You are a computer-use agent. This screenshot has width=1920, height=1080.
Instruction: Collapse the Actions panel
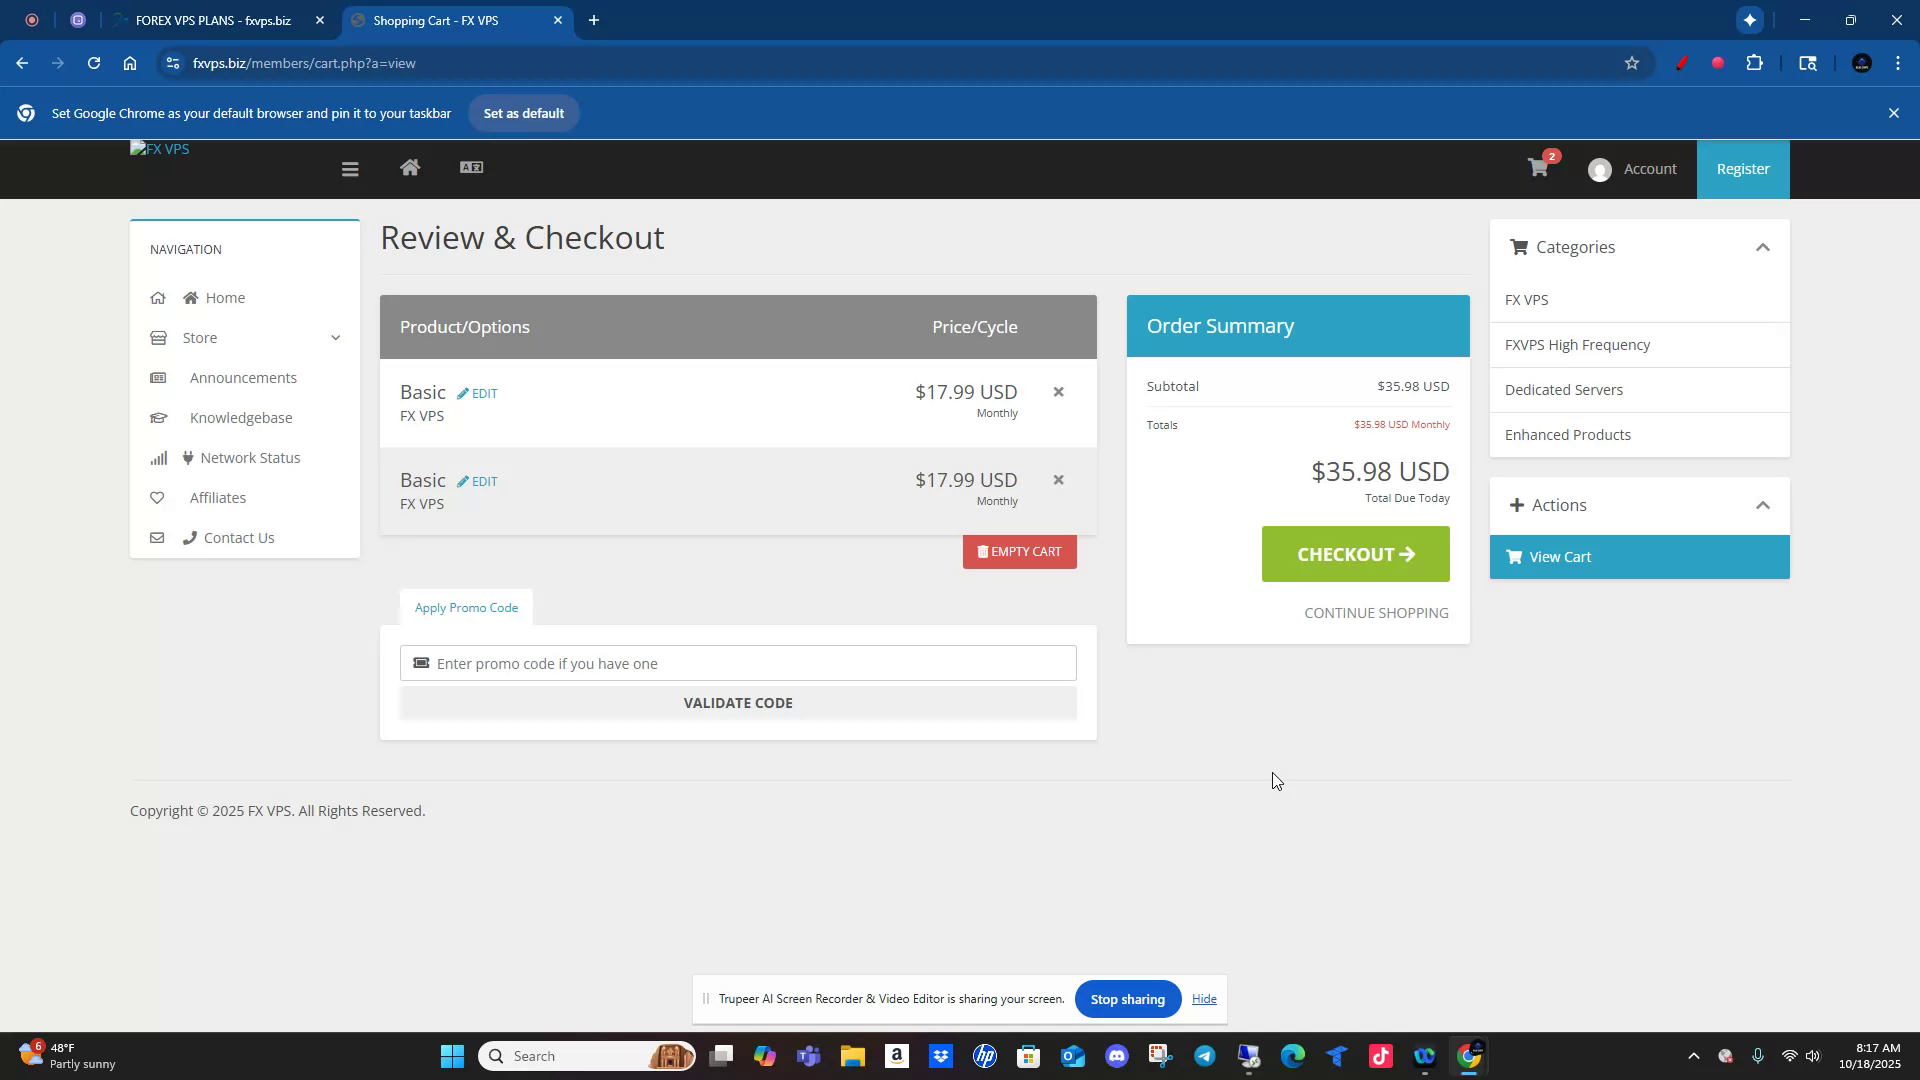point(1763,505)
